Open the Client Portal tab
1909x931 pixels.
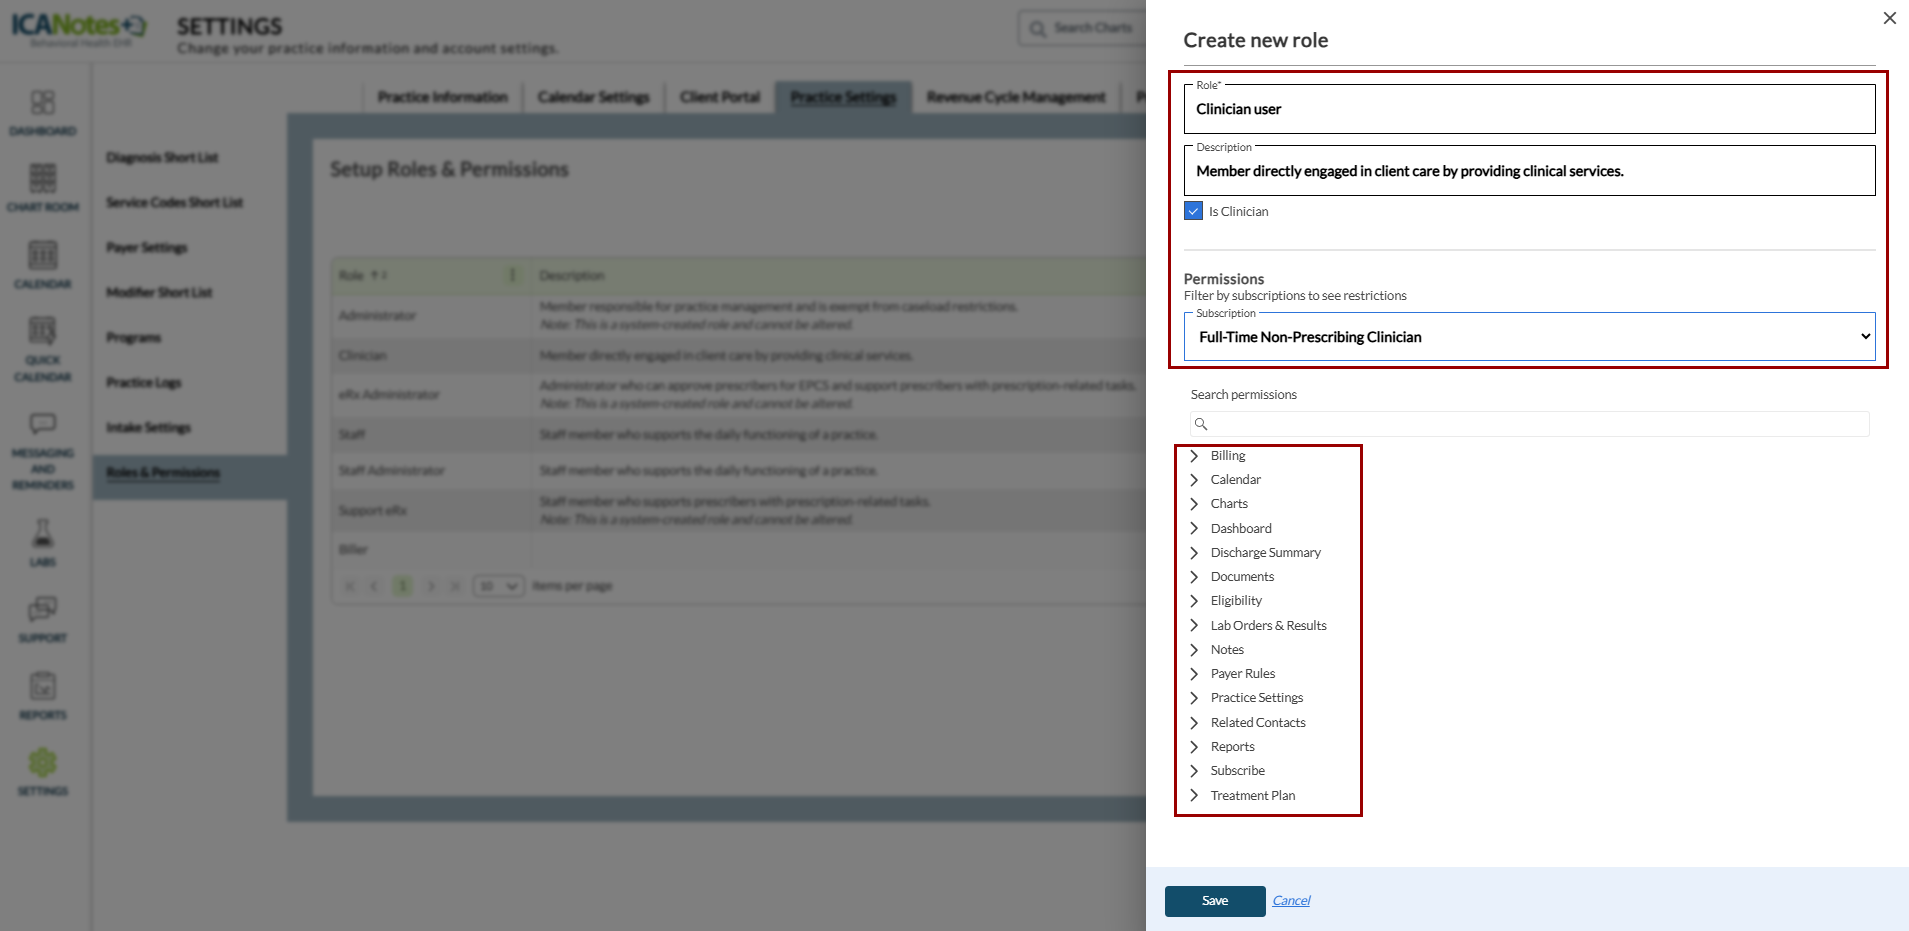point(720,97)
